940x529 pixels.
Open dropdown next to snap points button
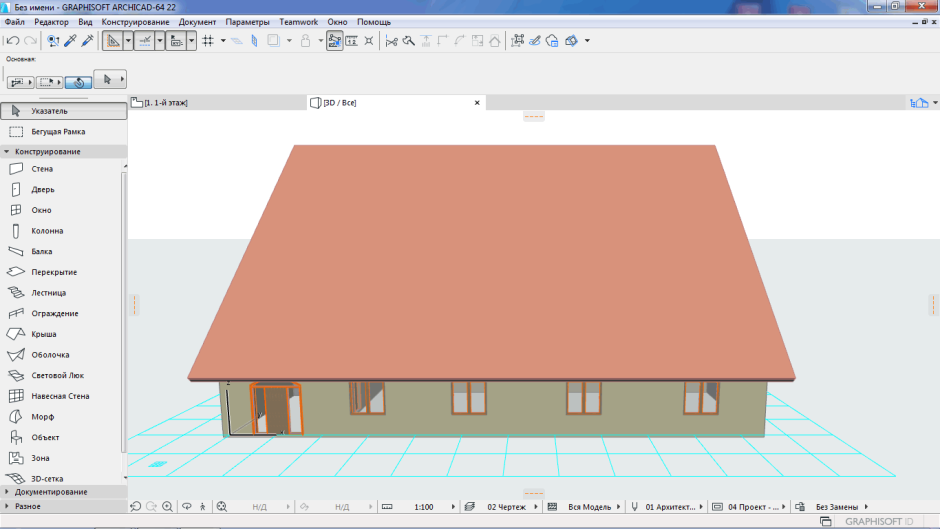159,41
